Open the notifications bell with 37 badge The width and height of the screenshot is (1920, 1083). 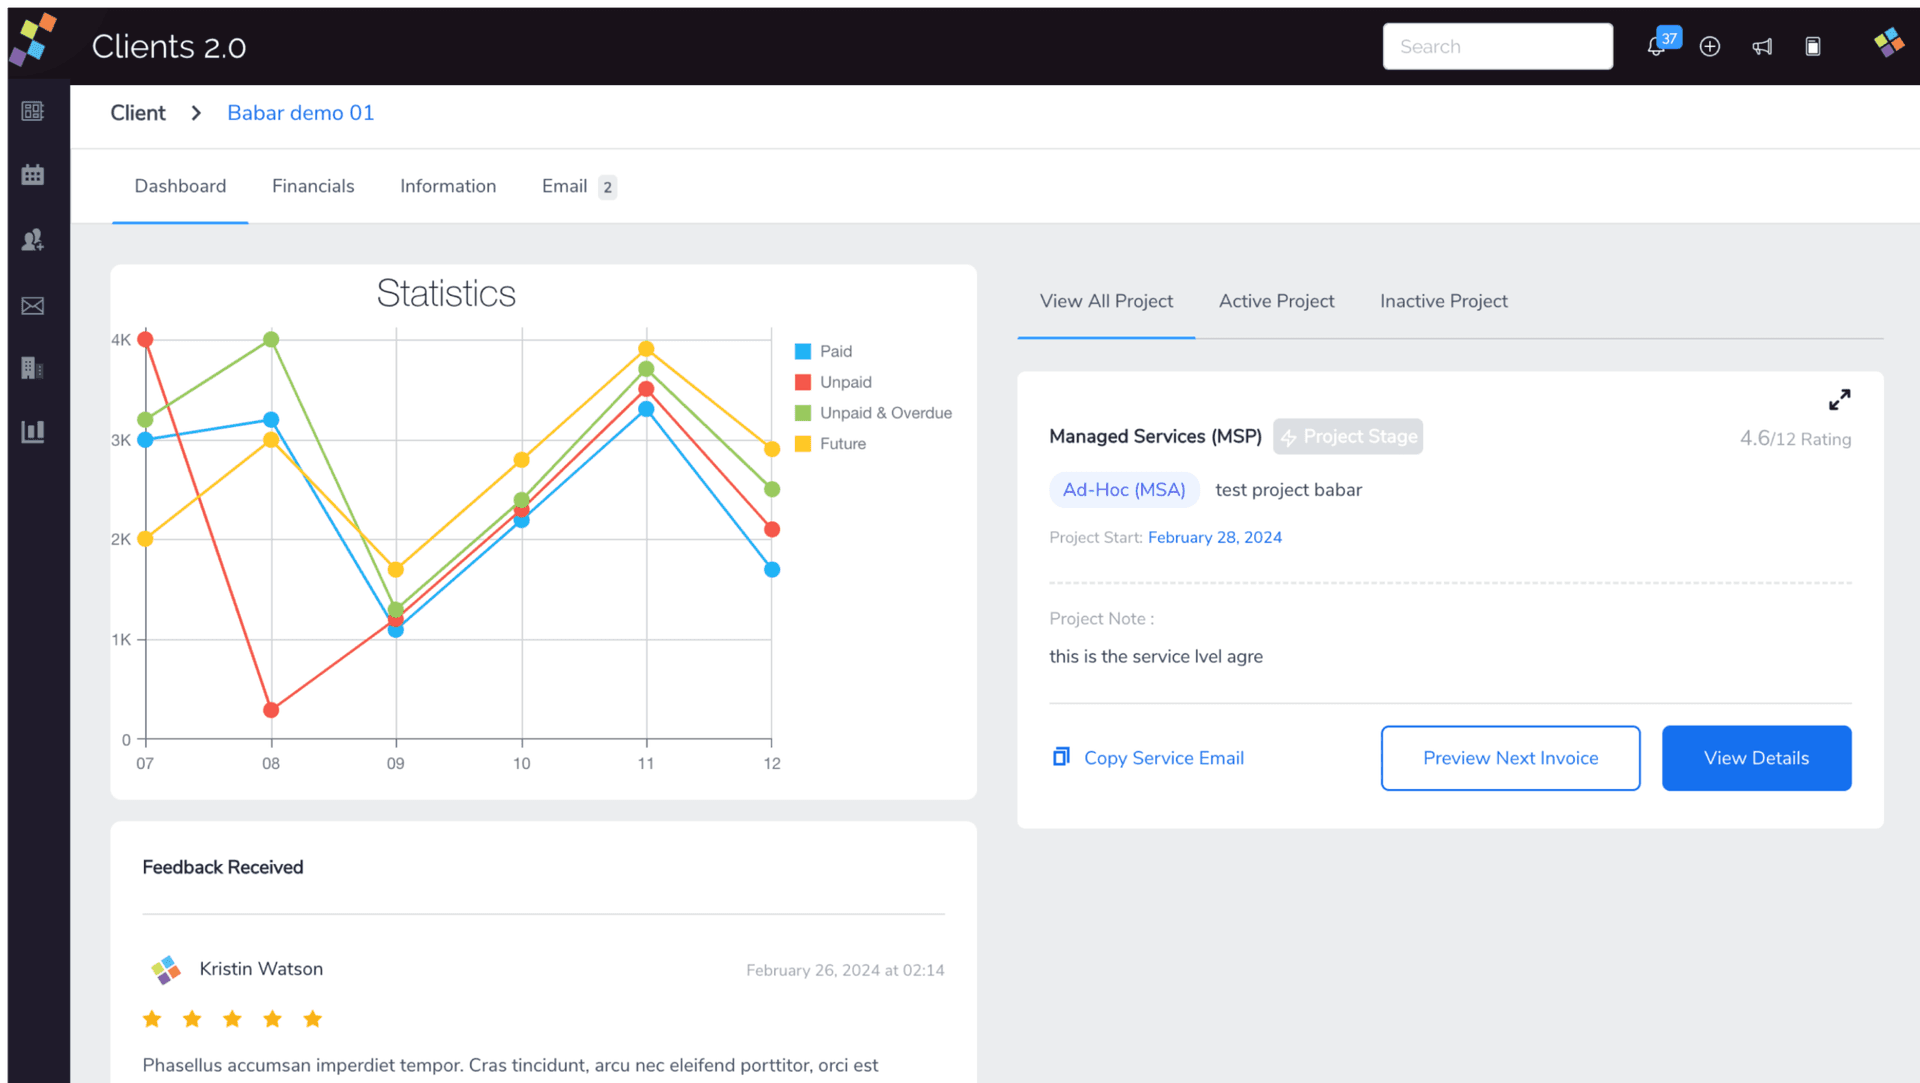tap(1656, 46)
